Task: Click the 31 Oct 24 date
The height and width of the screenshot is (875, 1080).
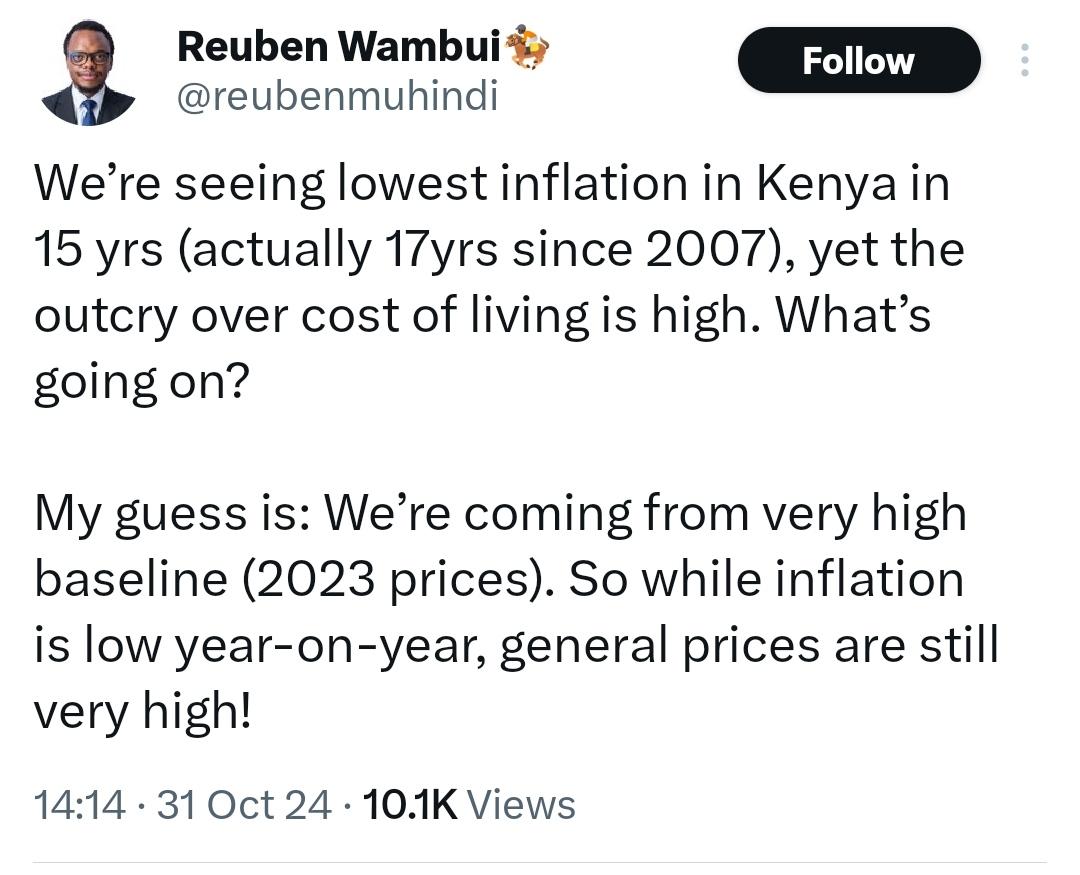Action: (x=245, y=805)
